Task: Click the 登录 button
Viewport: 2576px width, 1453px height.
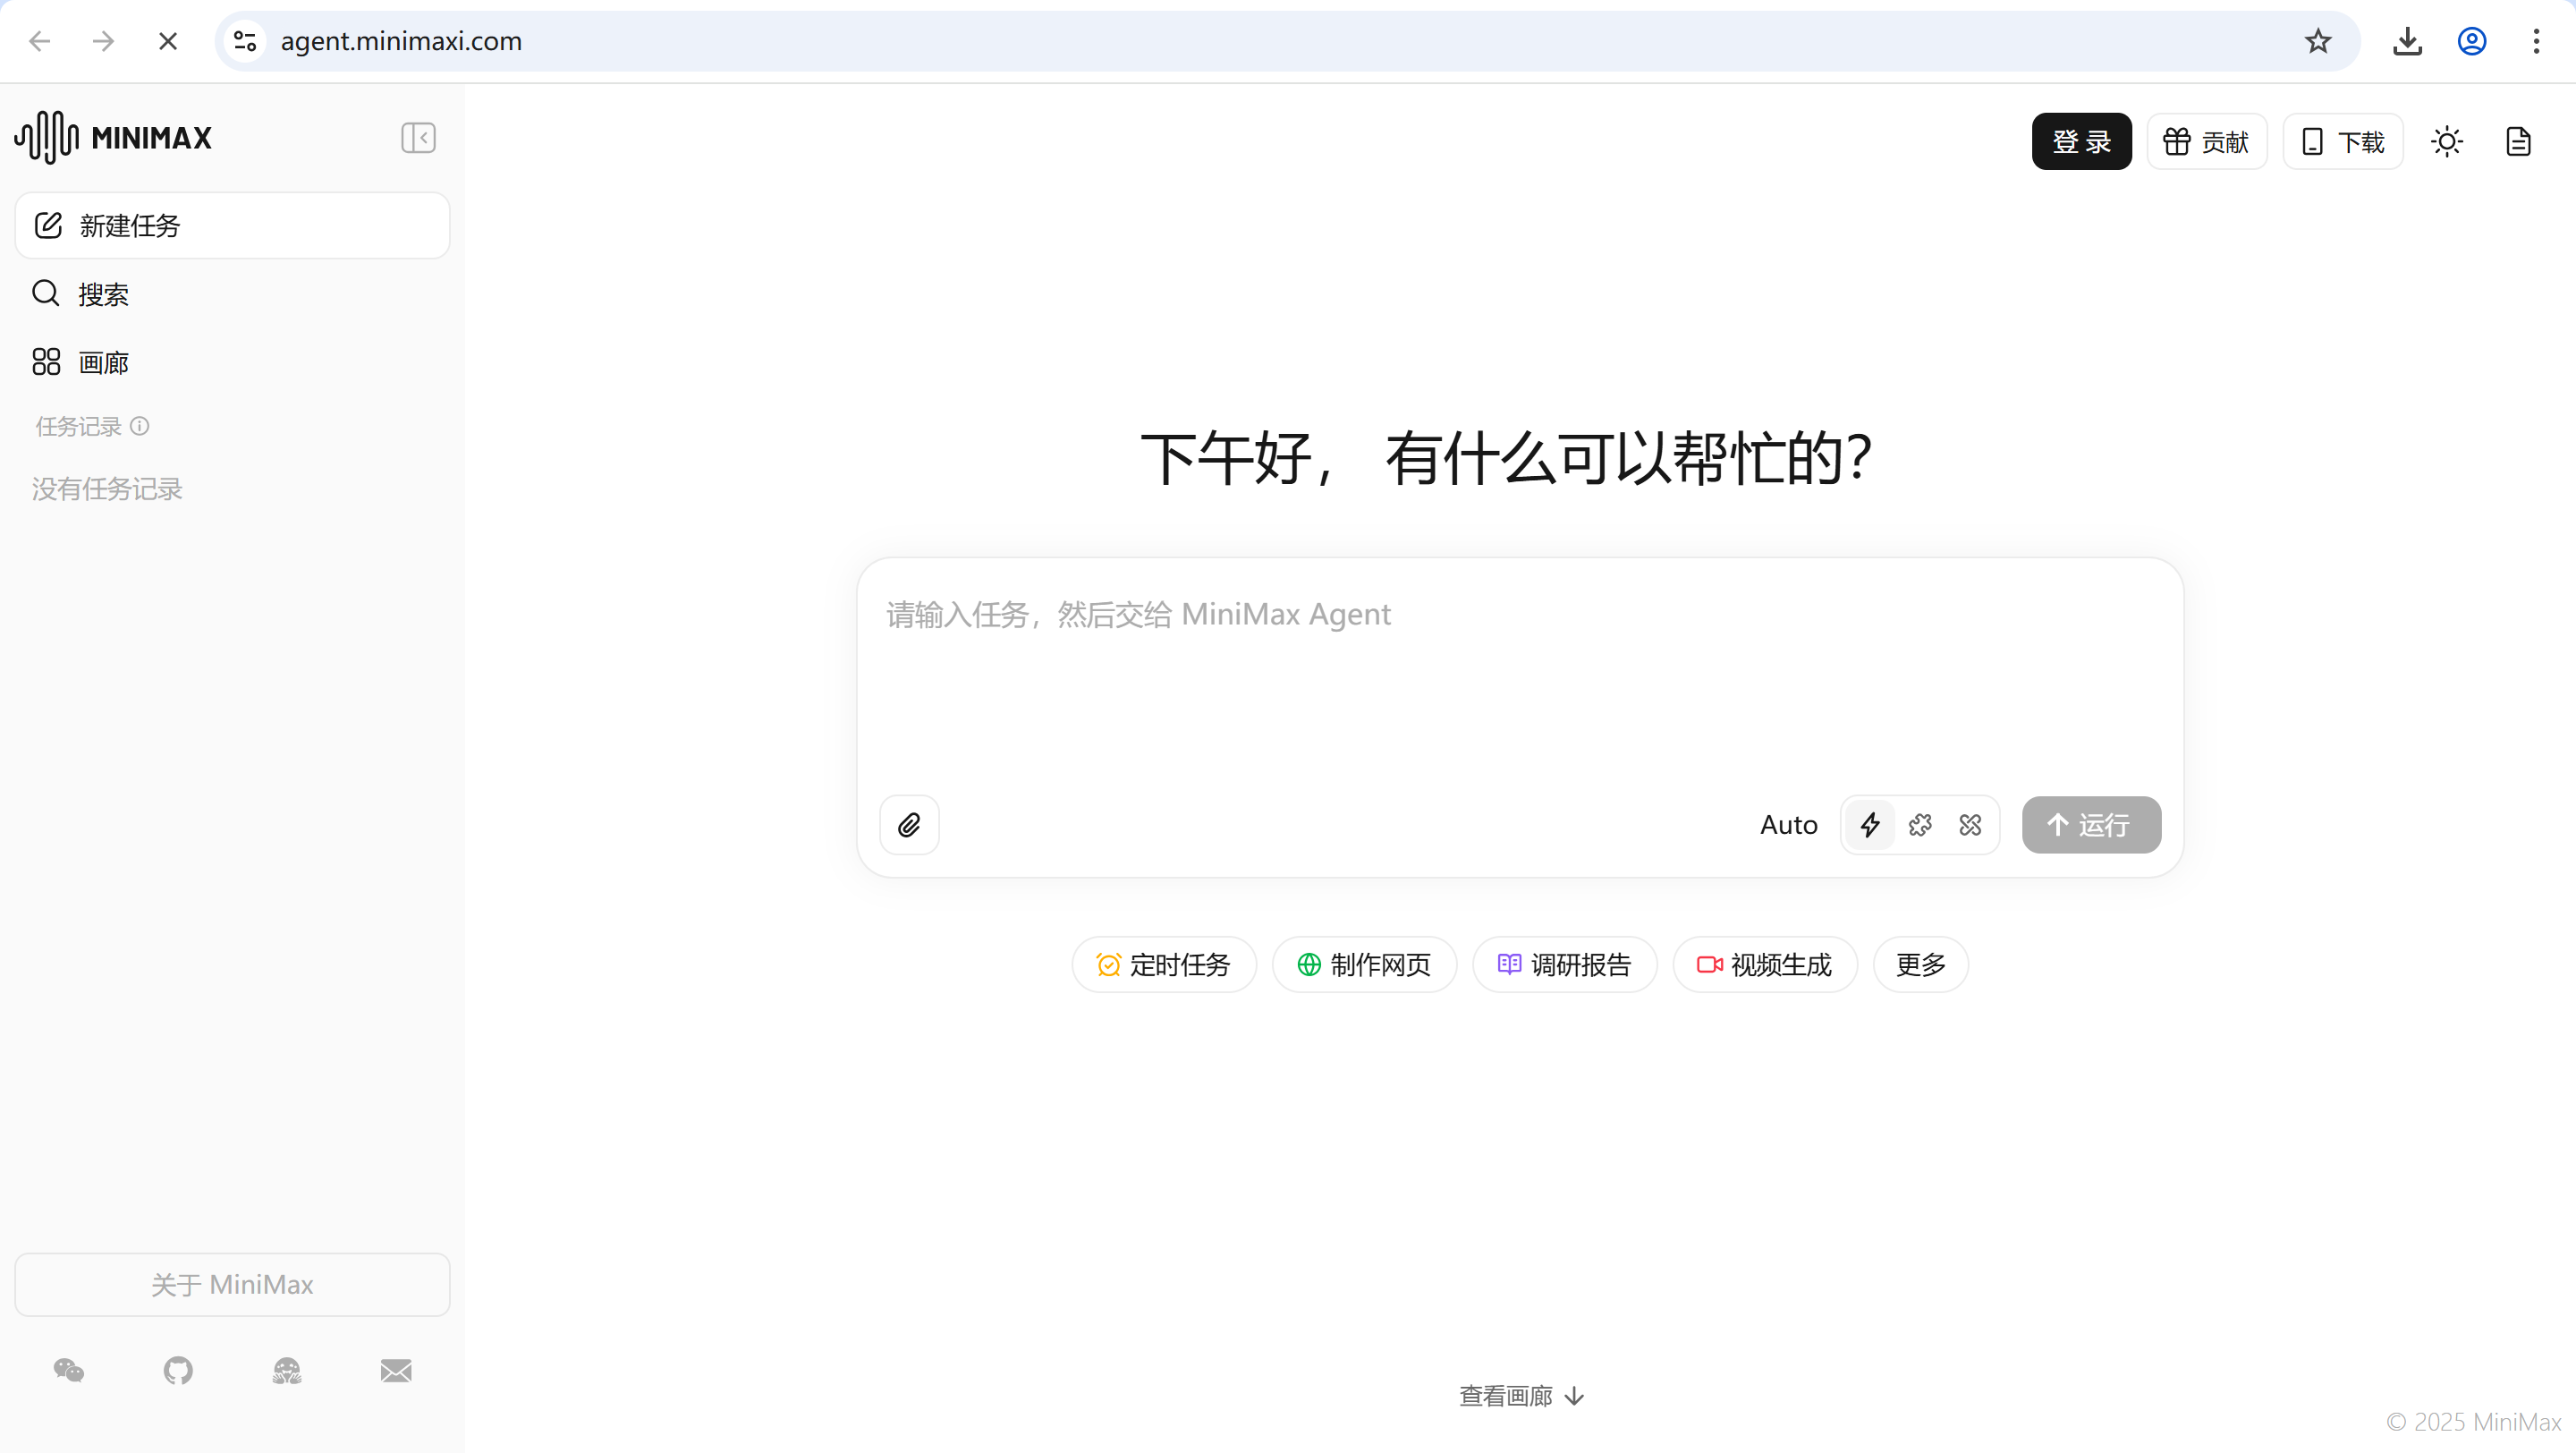Action: pos(2080,141)
